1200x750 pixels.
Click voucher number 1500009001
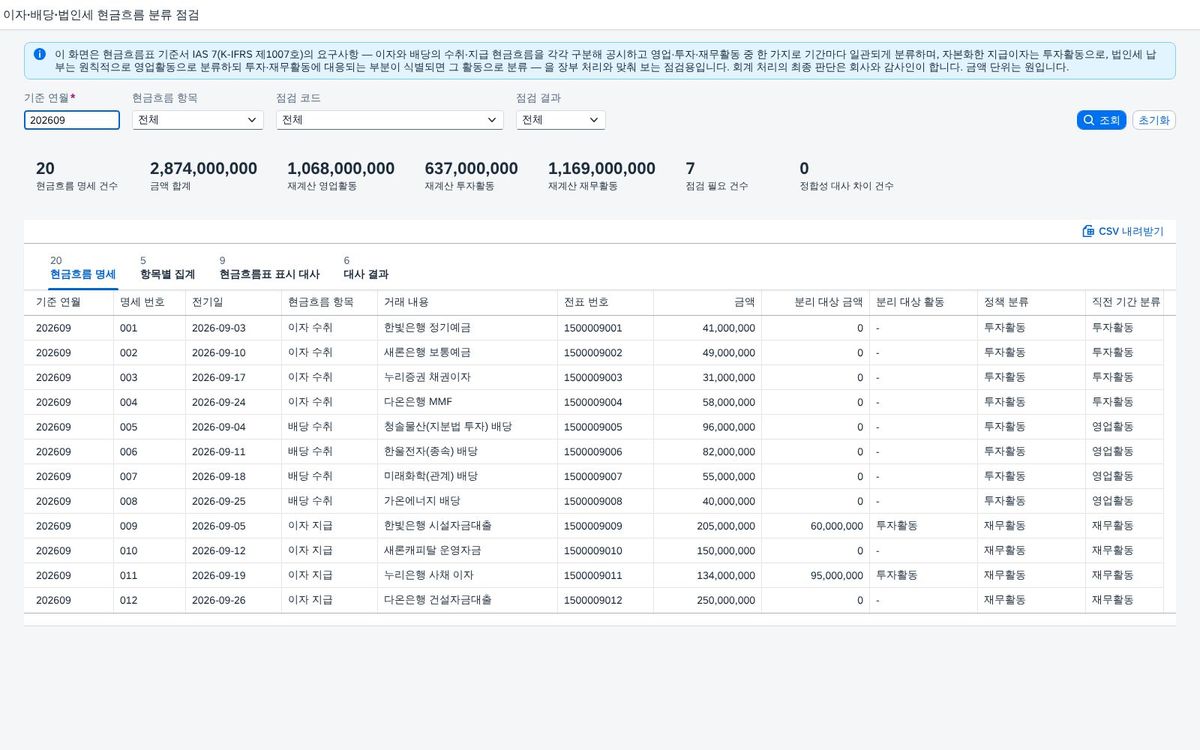click(593, 328)
